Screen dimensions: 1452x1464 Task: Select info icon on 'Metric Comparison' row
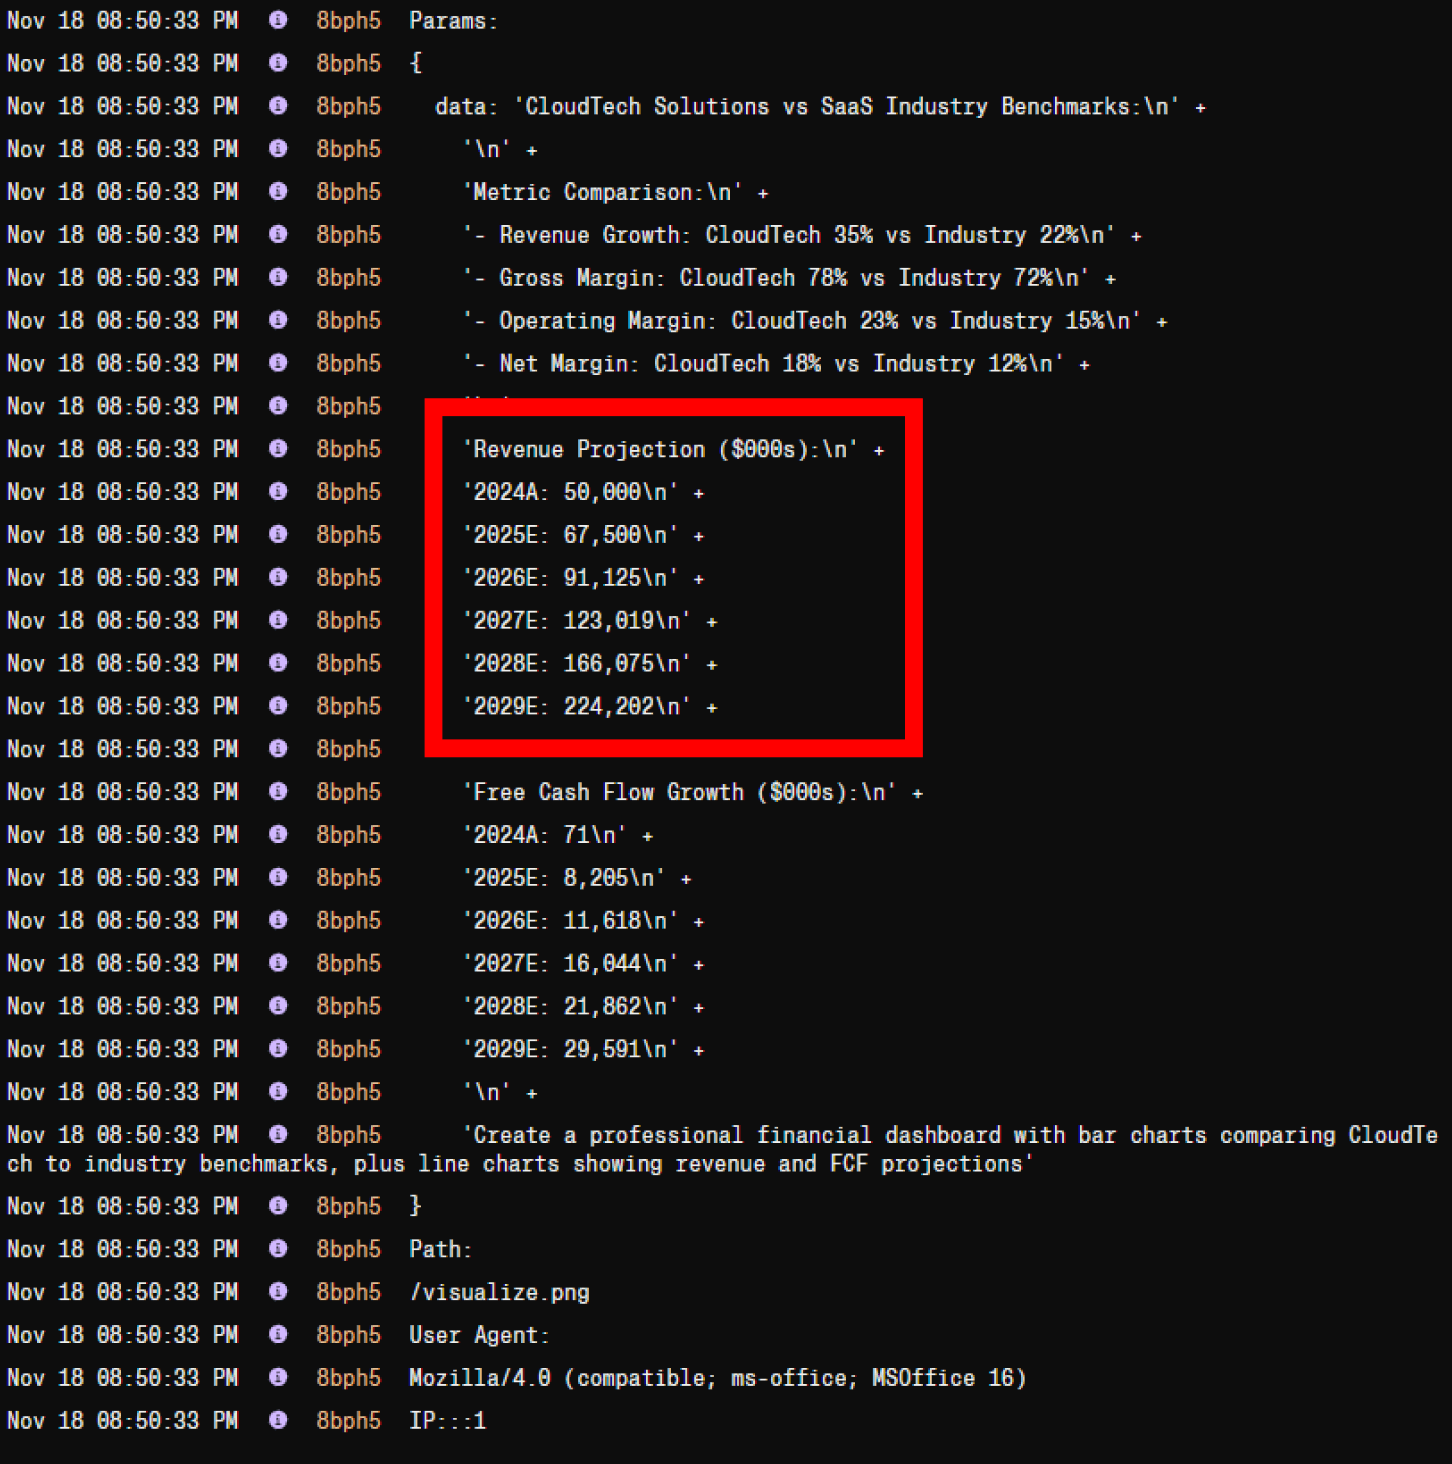tap(278, 191)
